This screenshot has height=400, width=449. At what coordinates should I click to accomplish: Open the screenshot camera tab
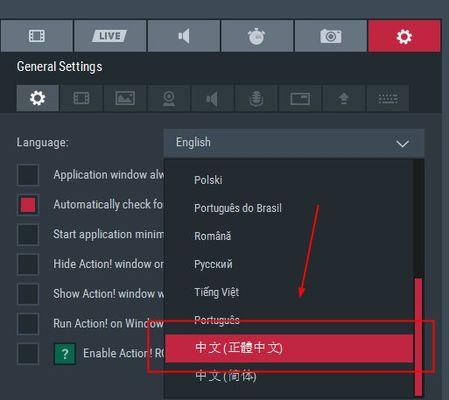[x=331, y=36]
